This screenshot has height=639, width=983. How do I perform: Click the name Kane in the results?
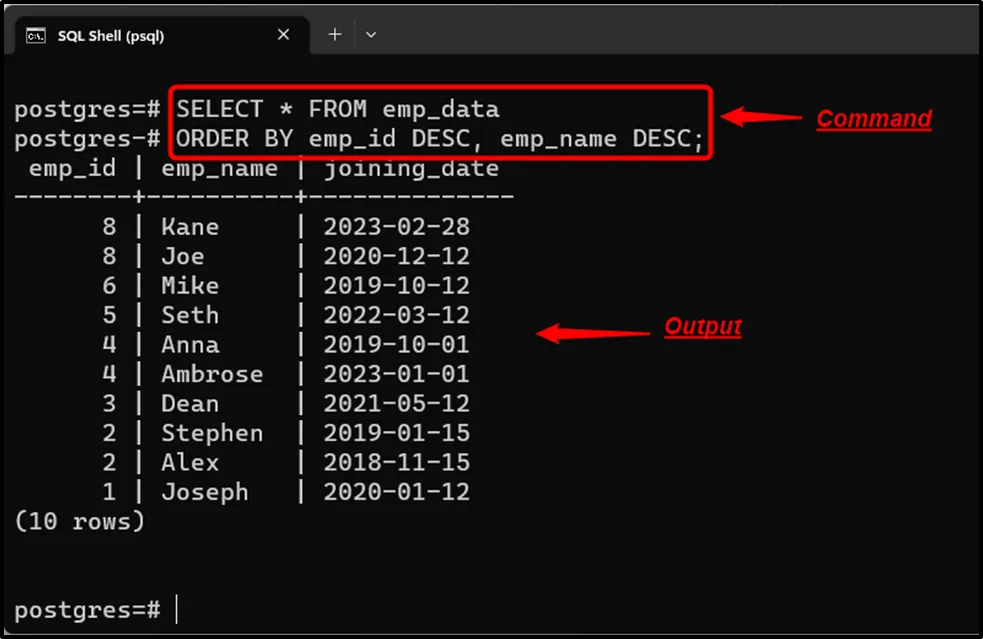click(190, 227)
